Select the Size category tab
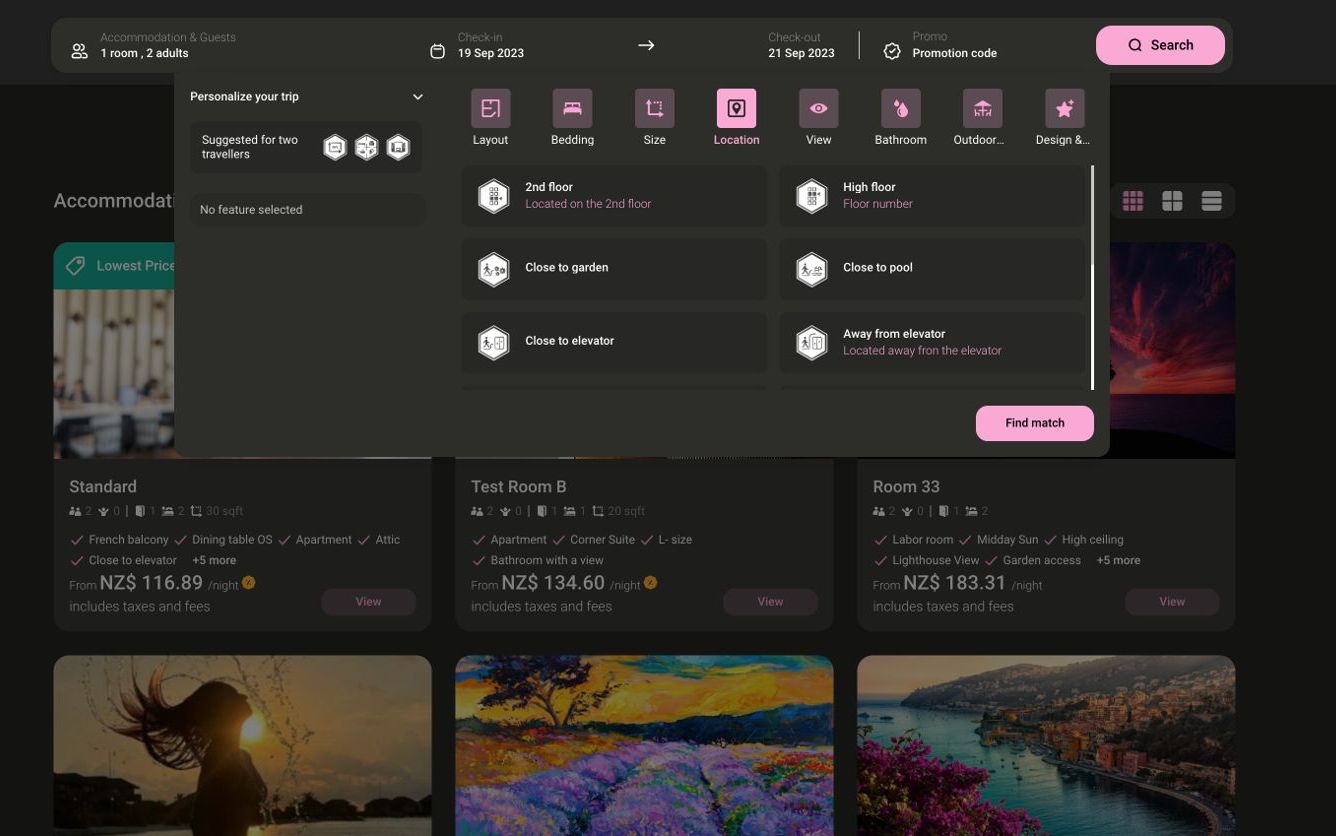The width and height of the screenshot is (1336, 836). (x=654, y=118)
